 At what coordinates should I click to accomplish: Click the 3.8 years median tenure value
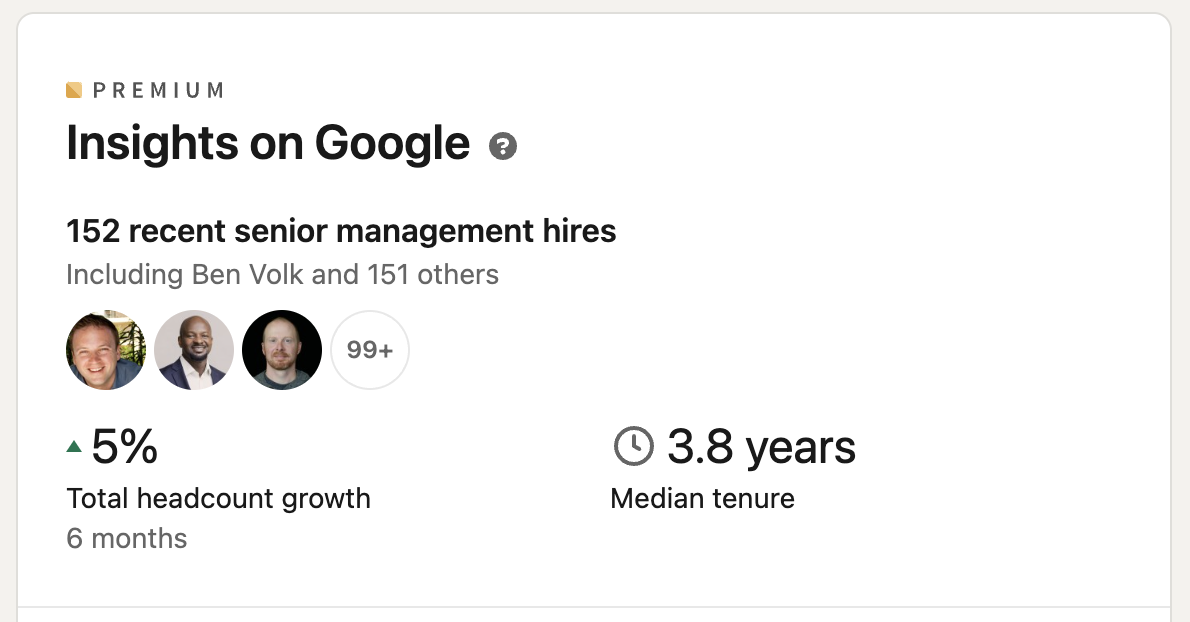tap(761, 446)
